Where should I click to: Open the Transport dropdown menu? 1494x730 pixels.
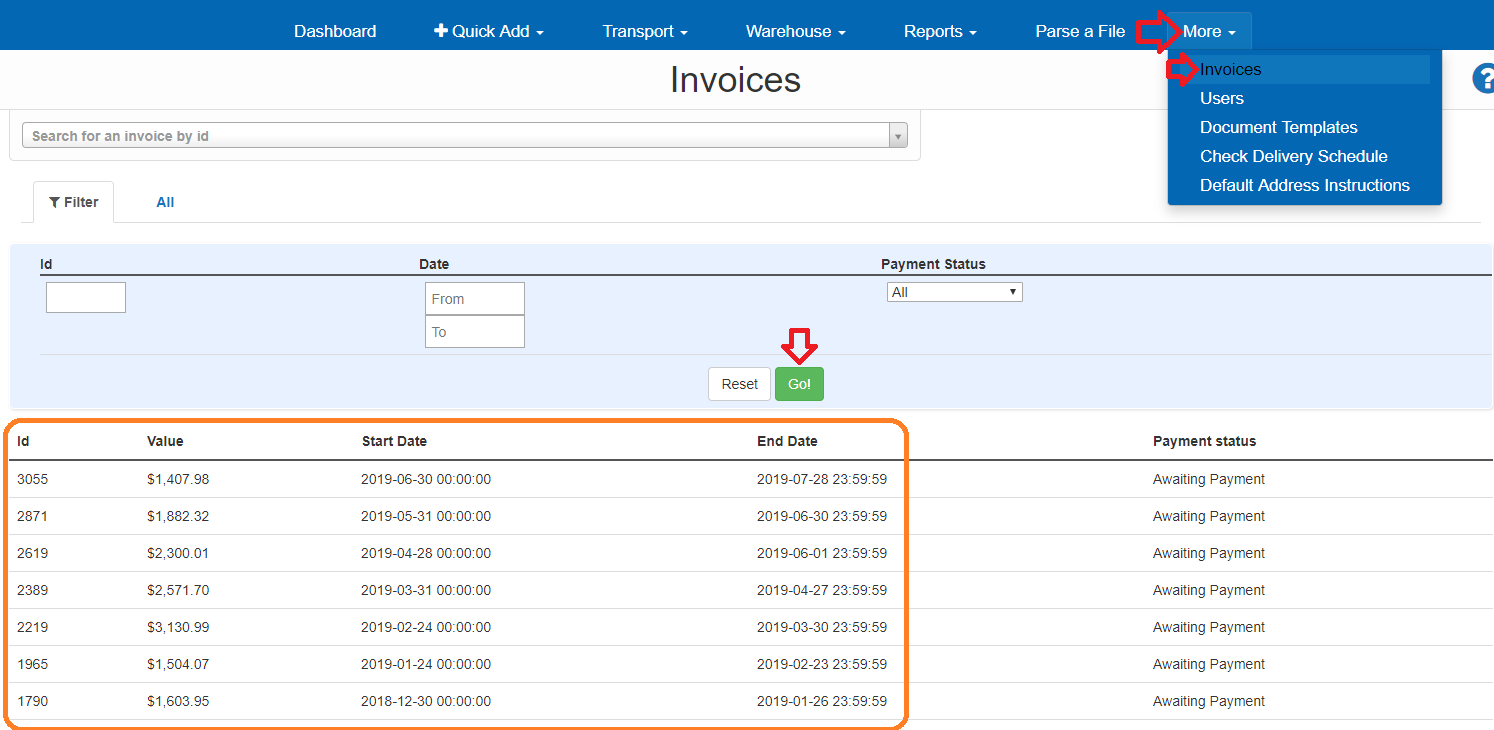644,31
